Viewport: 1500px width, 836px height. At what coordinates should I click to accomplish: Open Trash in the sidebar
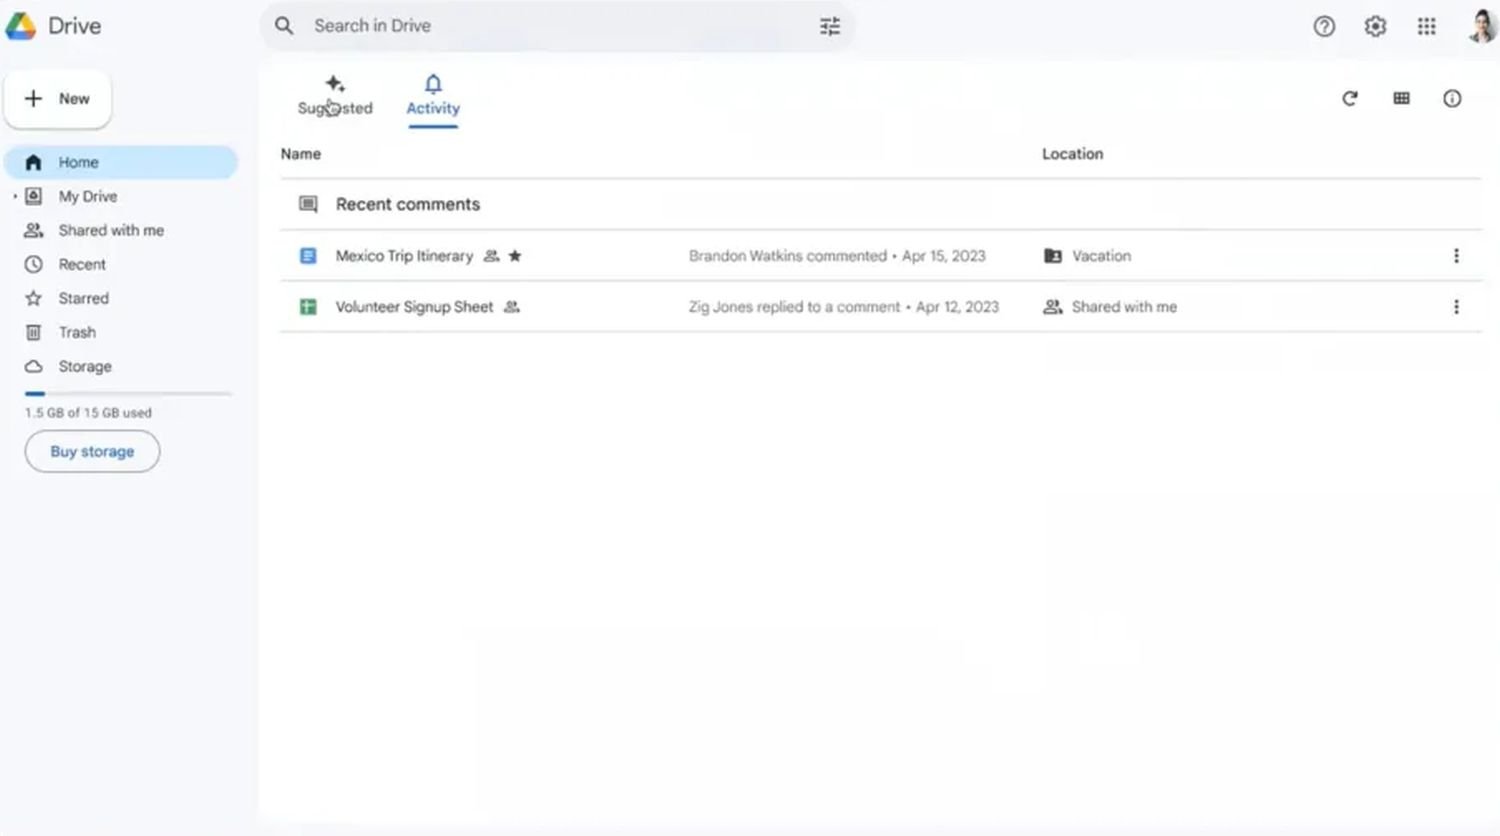pyautogui.click(x=77, y=332)
